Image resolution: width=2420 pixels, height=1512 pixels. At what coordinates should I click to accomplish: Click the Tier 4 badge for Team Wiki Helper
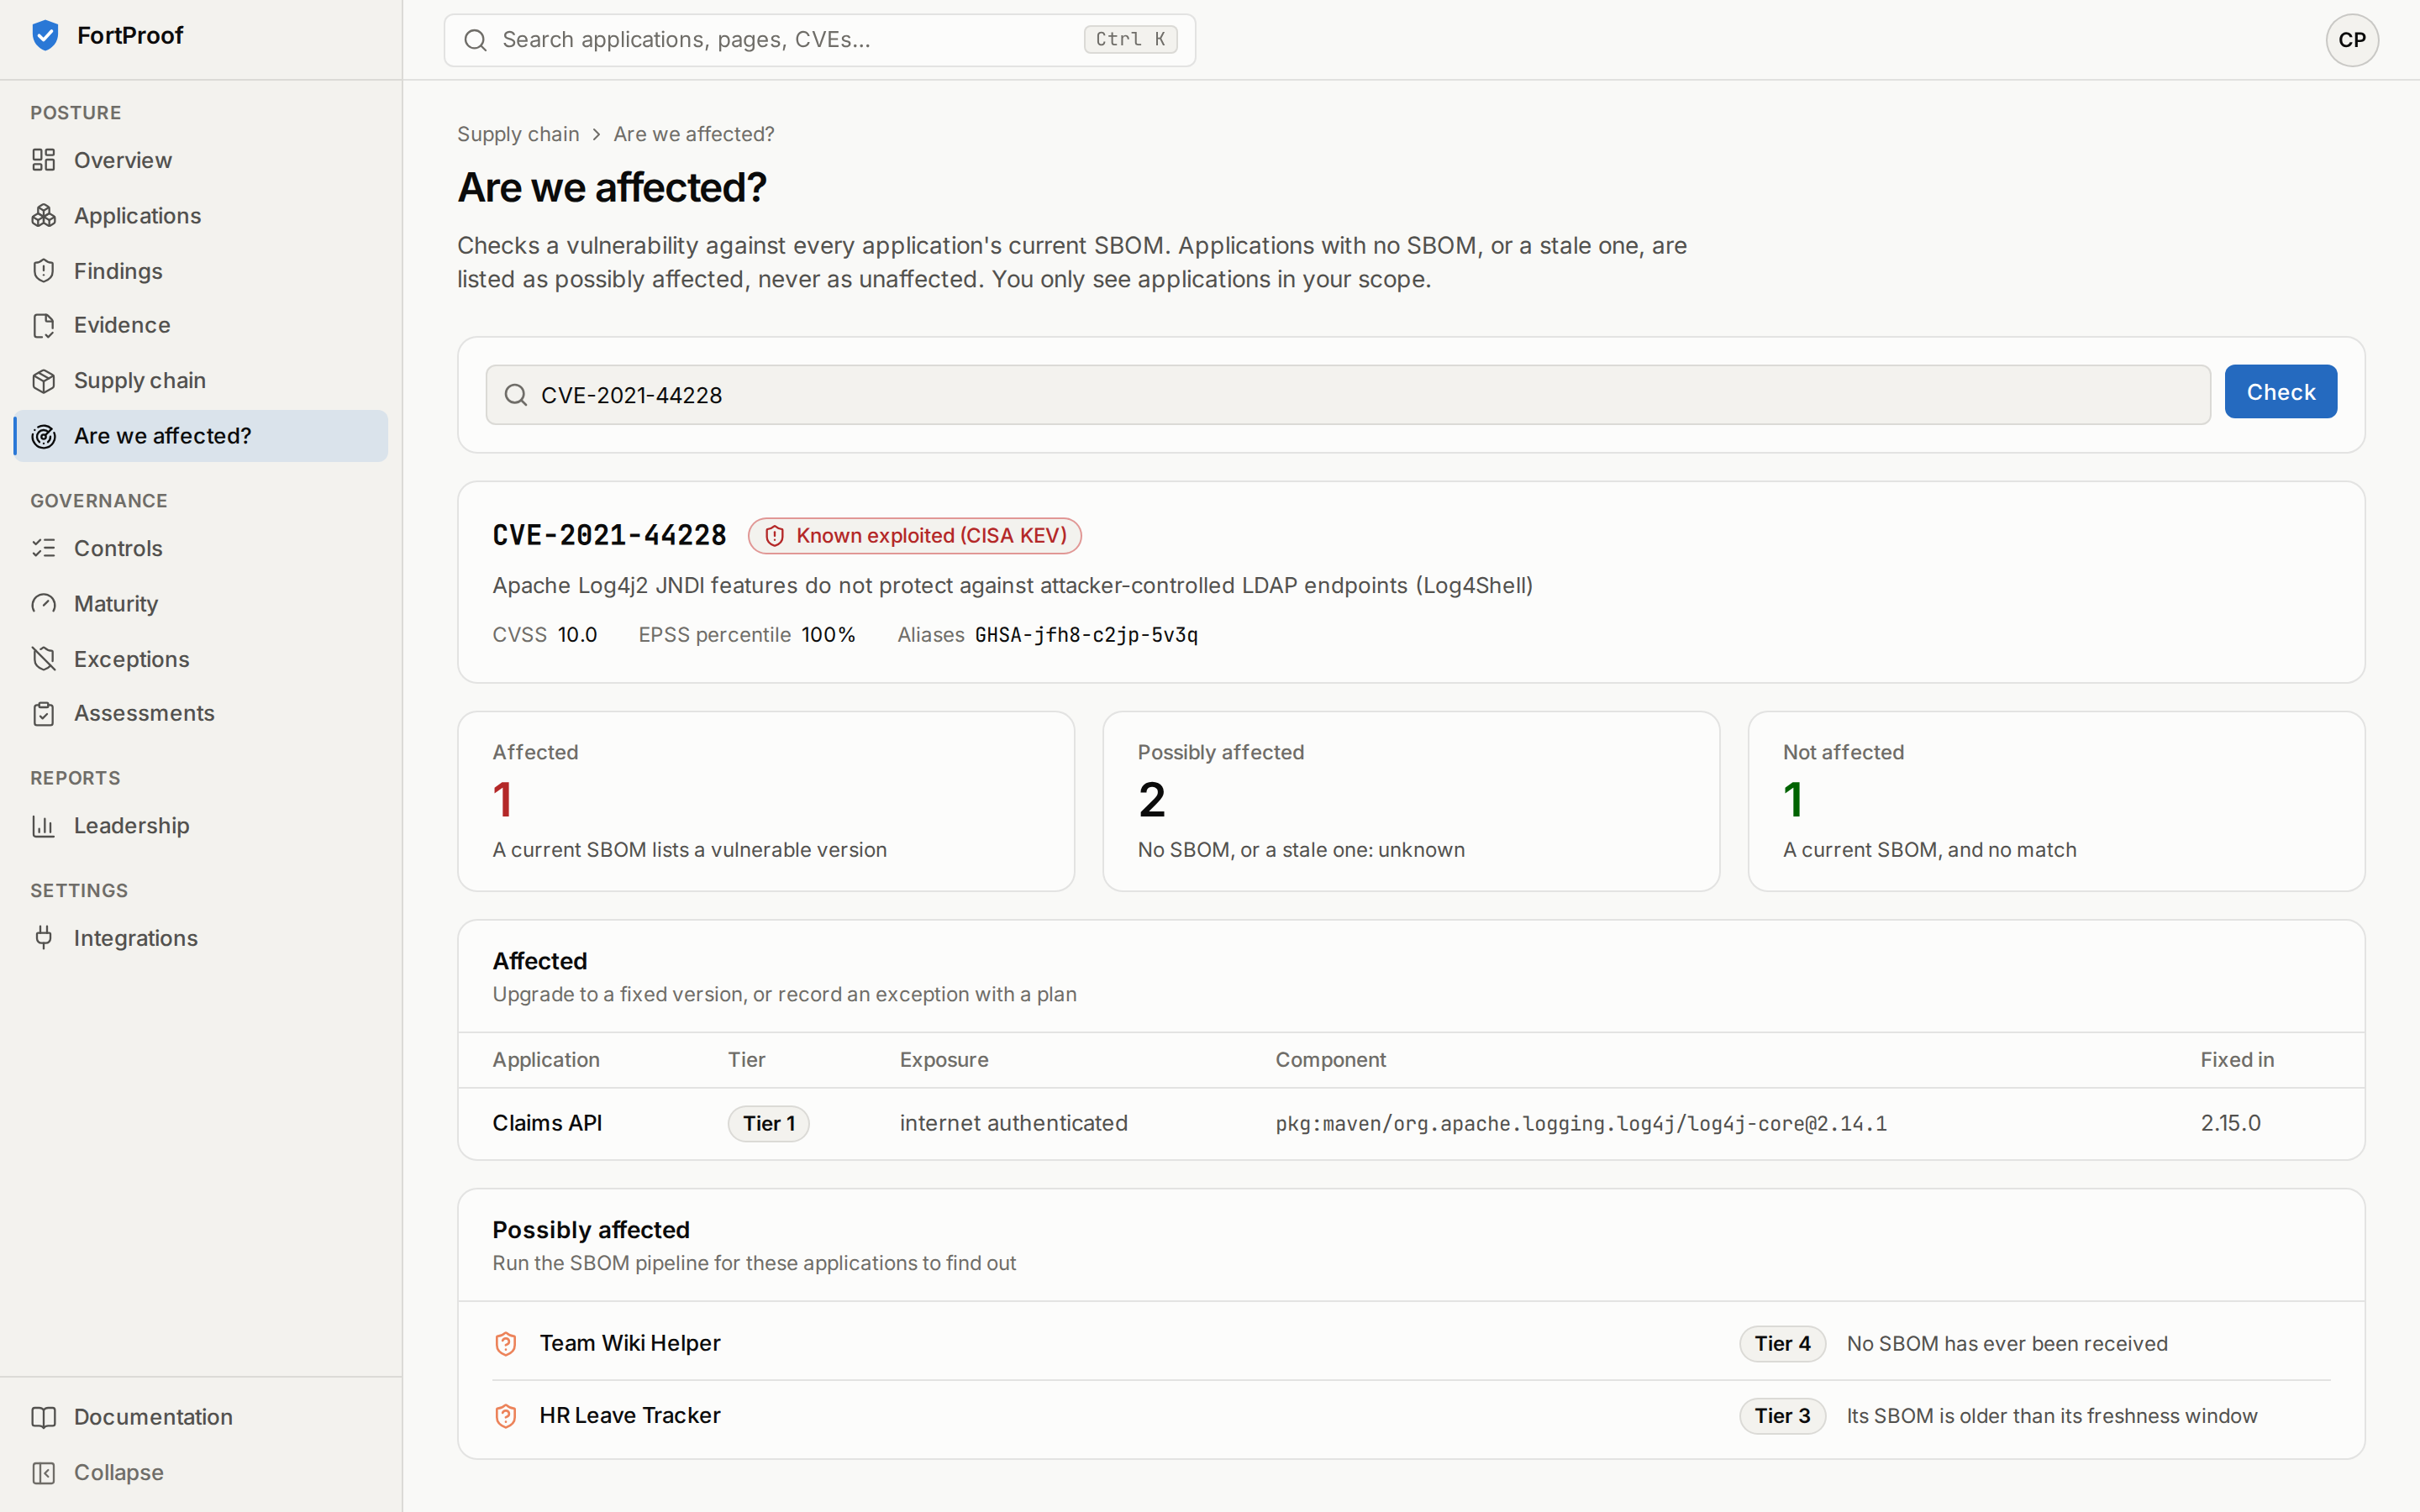coord(1782,1343)
